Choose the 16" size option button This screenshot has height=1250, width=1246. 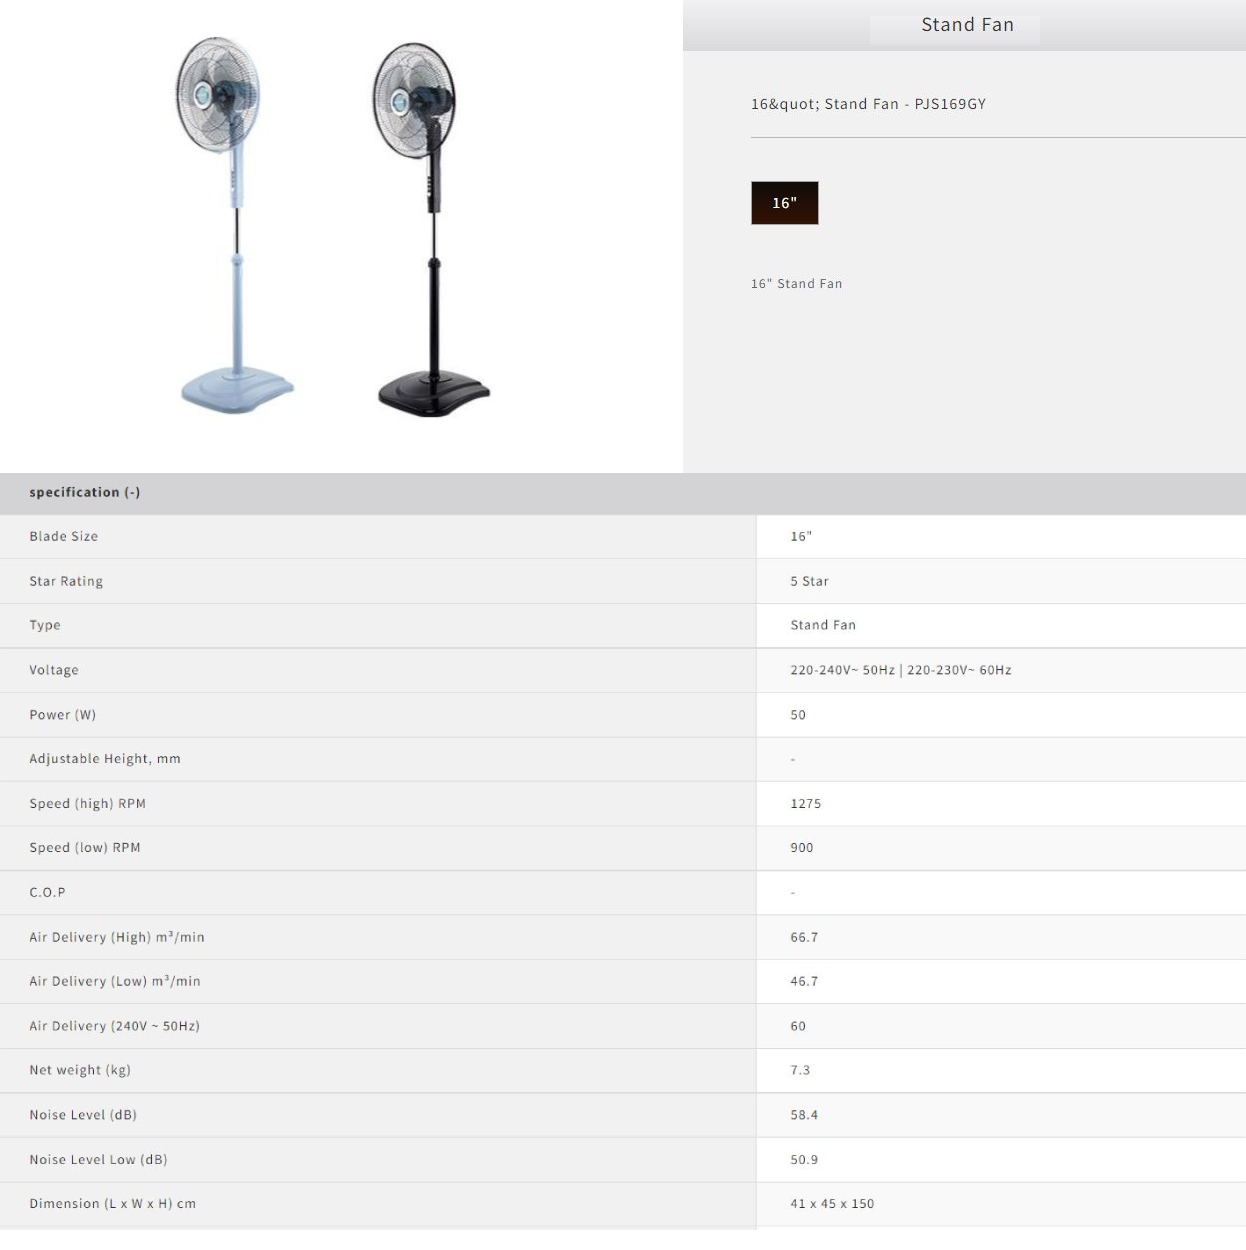pos(784,203)
